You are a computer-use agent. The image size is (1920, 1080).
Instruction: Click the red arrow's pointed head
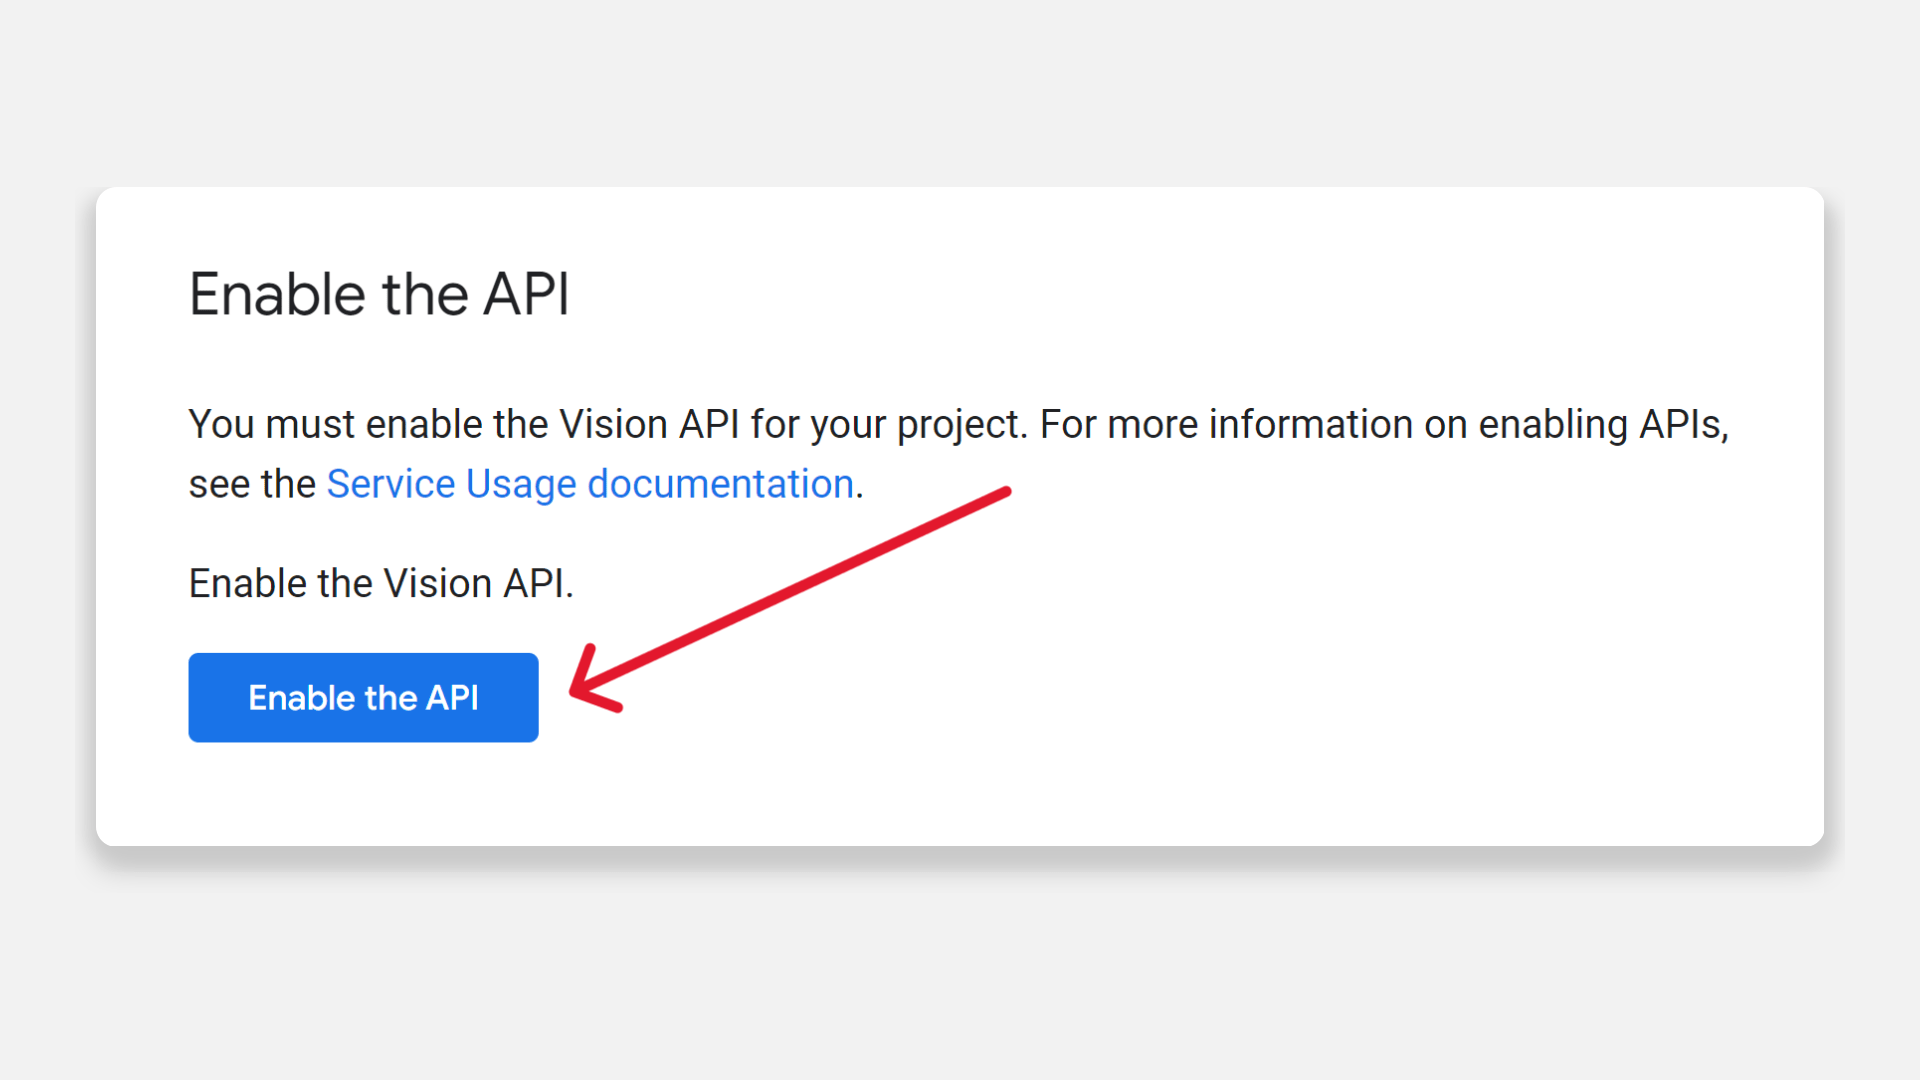pos(580,689)
